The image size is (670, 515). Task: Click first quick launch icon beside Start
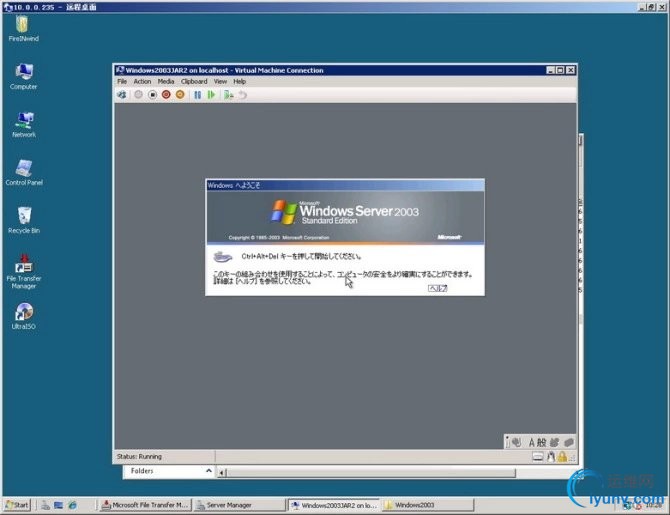[45, 506]
